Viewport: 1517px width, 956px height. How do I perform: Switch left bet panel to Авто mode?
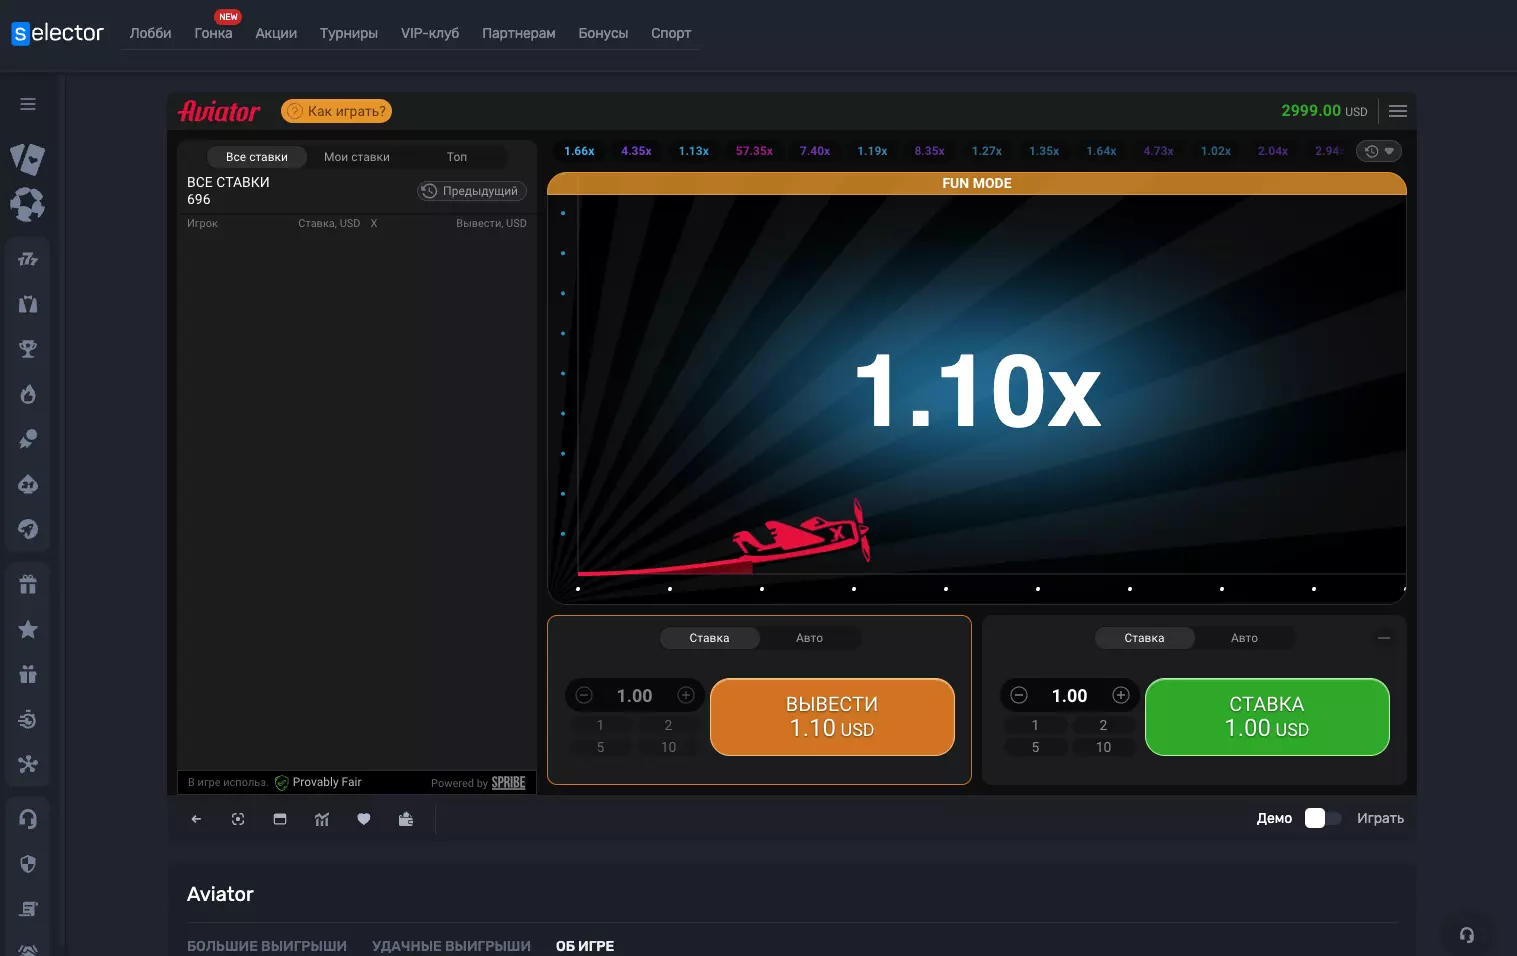click(809, 638)
